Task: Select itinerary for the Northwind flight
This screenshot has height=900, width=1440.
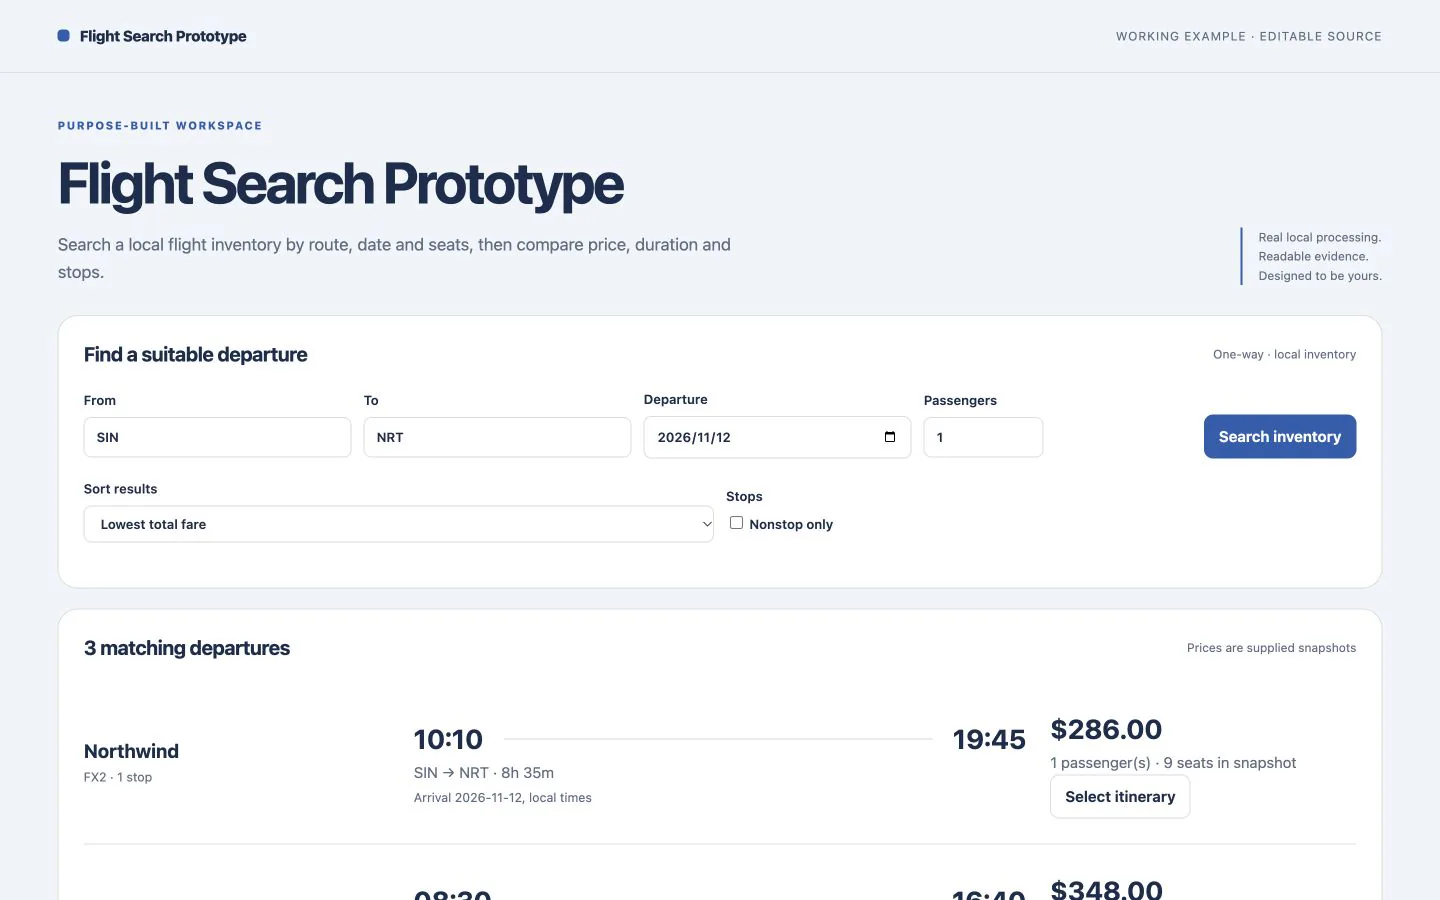Action: (x=1120, y=797)
